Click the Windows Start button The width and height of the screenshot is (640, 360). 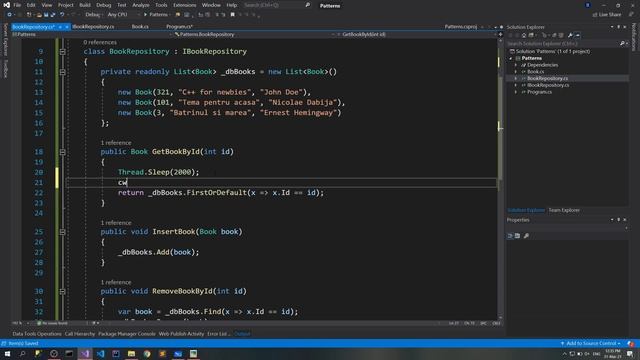pos(7,354)
